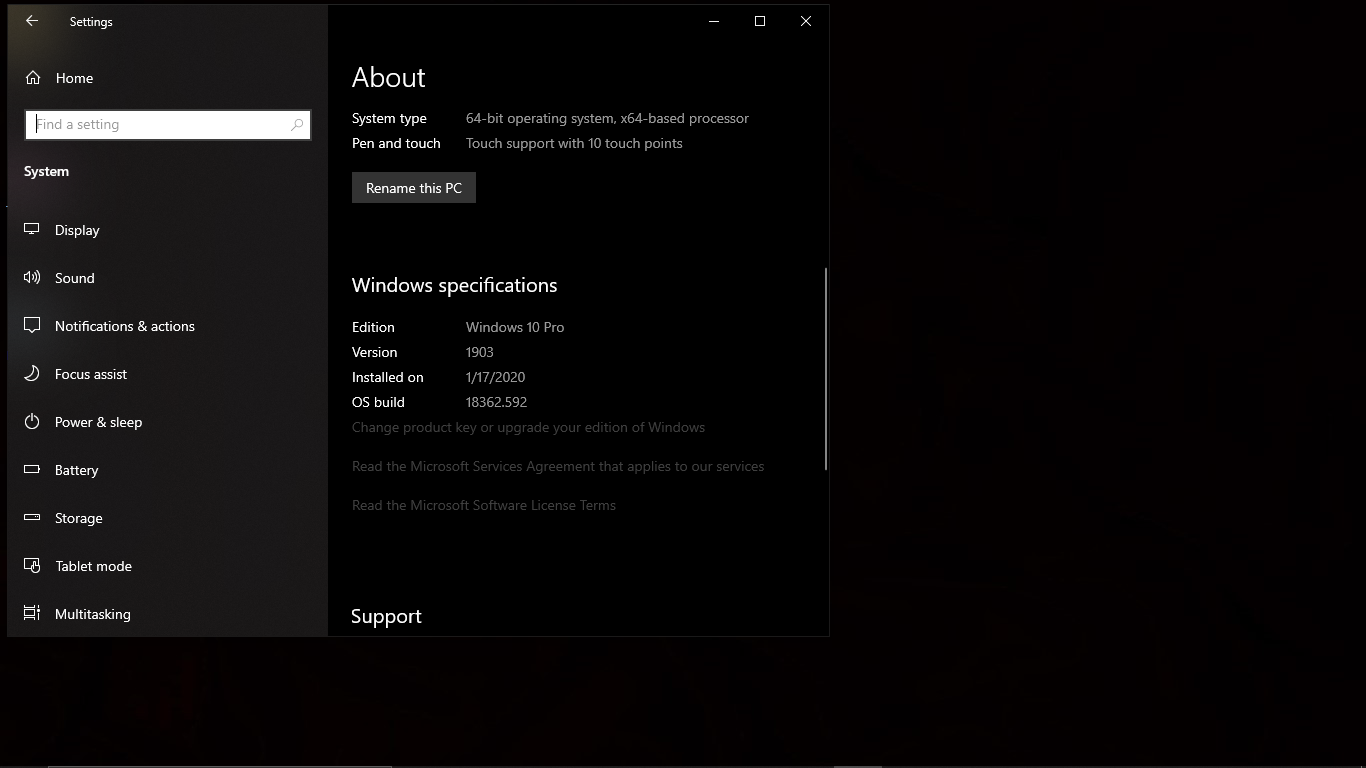Focus the Find a setting search box

click(x=168, y=125)
